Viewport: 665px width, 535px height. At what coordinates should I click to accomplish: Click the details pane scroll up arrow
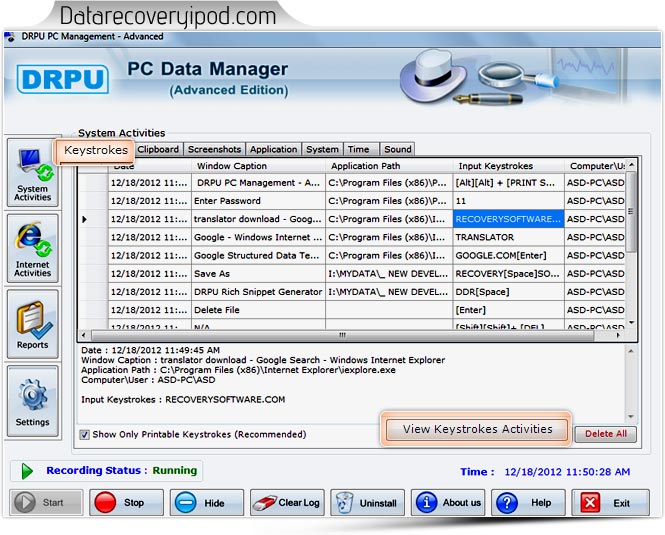(x=631, y=351)
